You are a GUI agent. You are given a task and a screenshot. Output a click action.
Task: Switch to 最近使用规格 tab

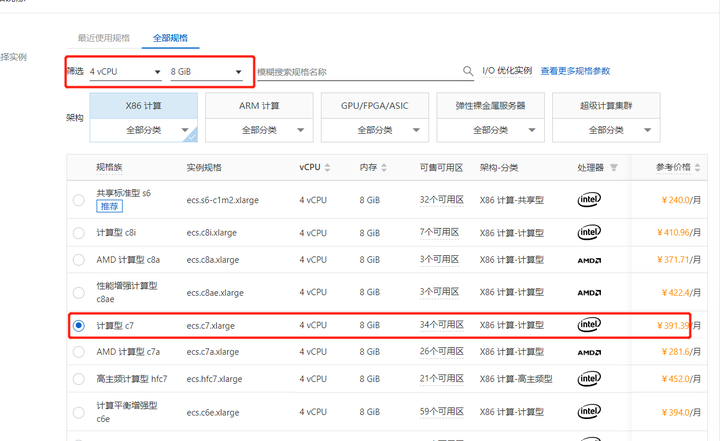tap(104, 38)
